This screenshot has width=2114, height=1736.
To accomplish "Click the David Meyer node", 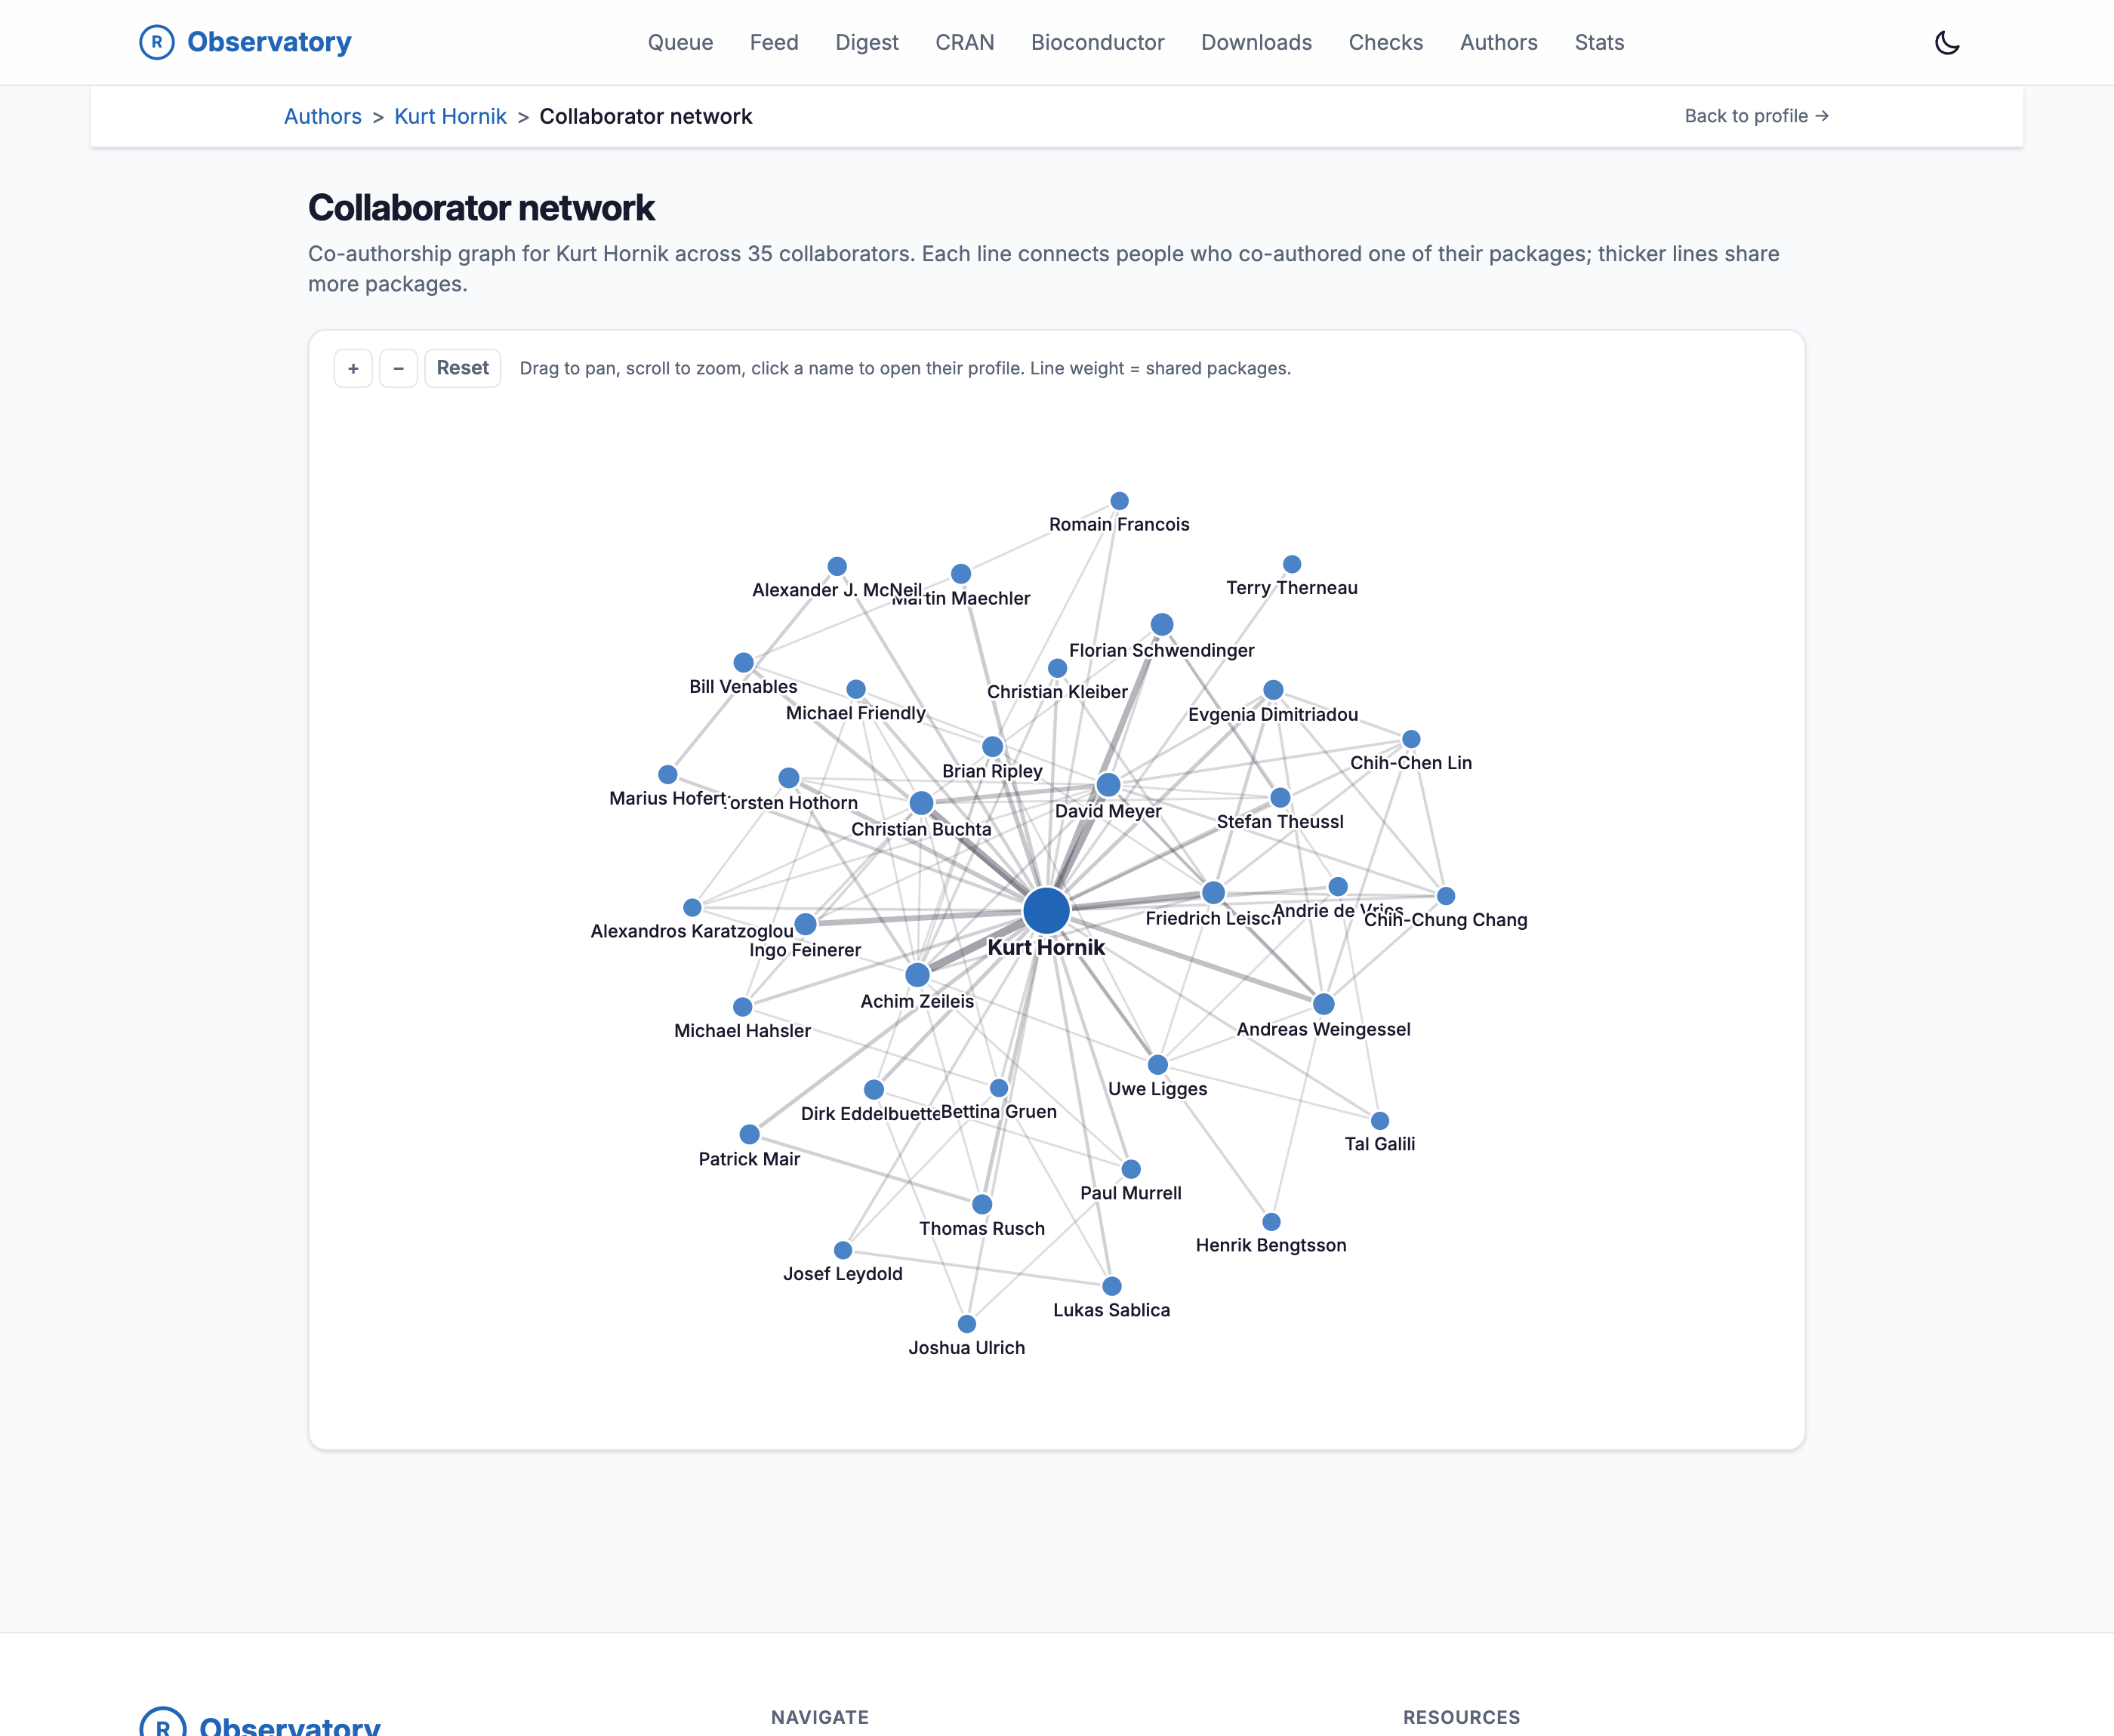I will pyautogui.click(x=1108, y=785).
